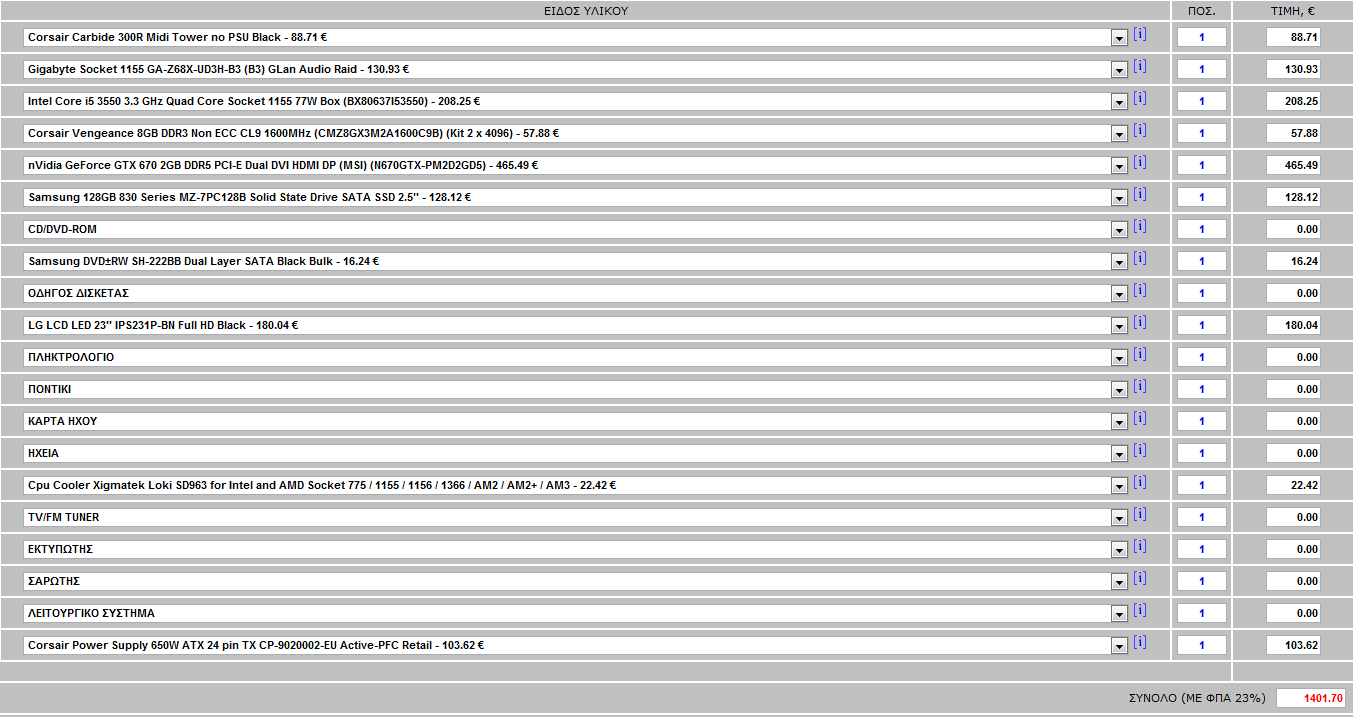
Task: Click price field showing 88.71
Action: coord(1293,38)
